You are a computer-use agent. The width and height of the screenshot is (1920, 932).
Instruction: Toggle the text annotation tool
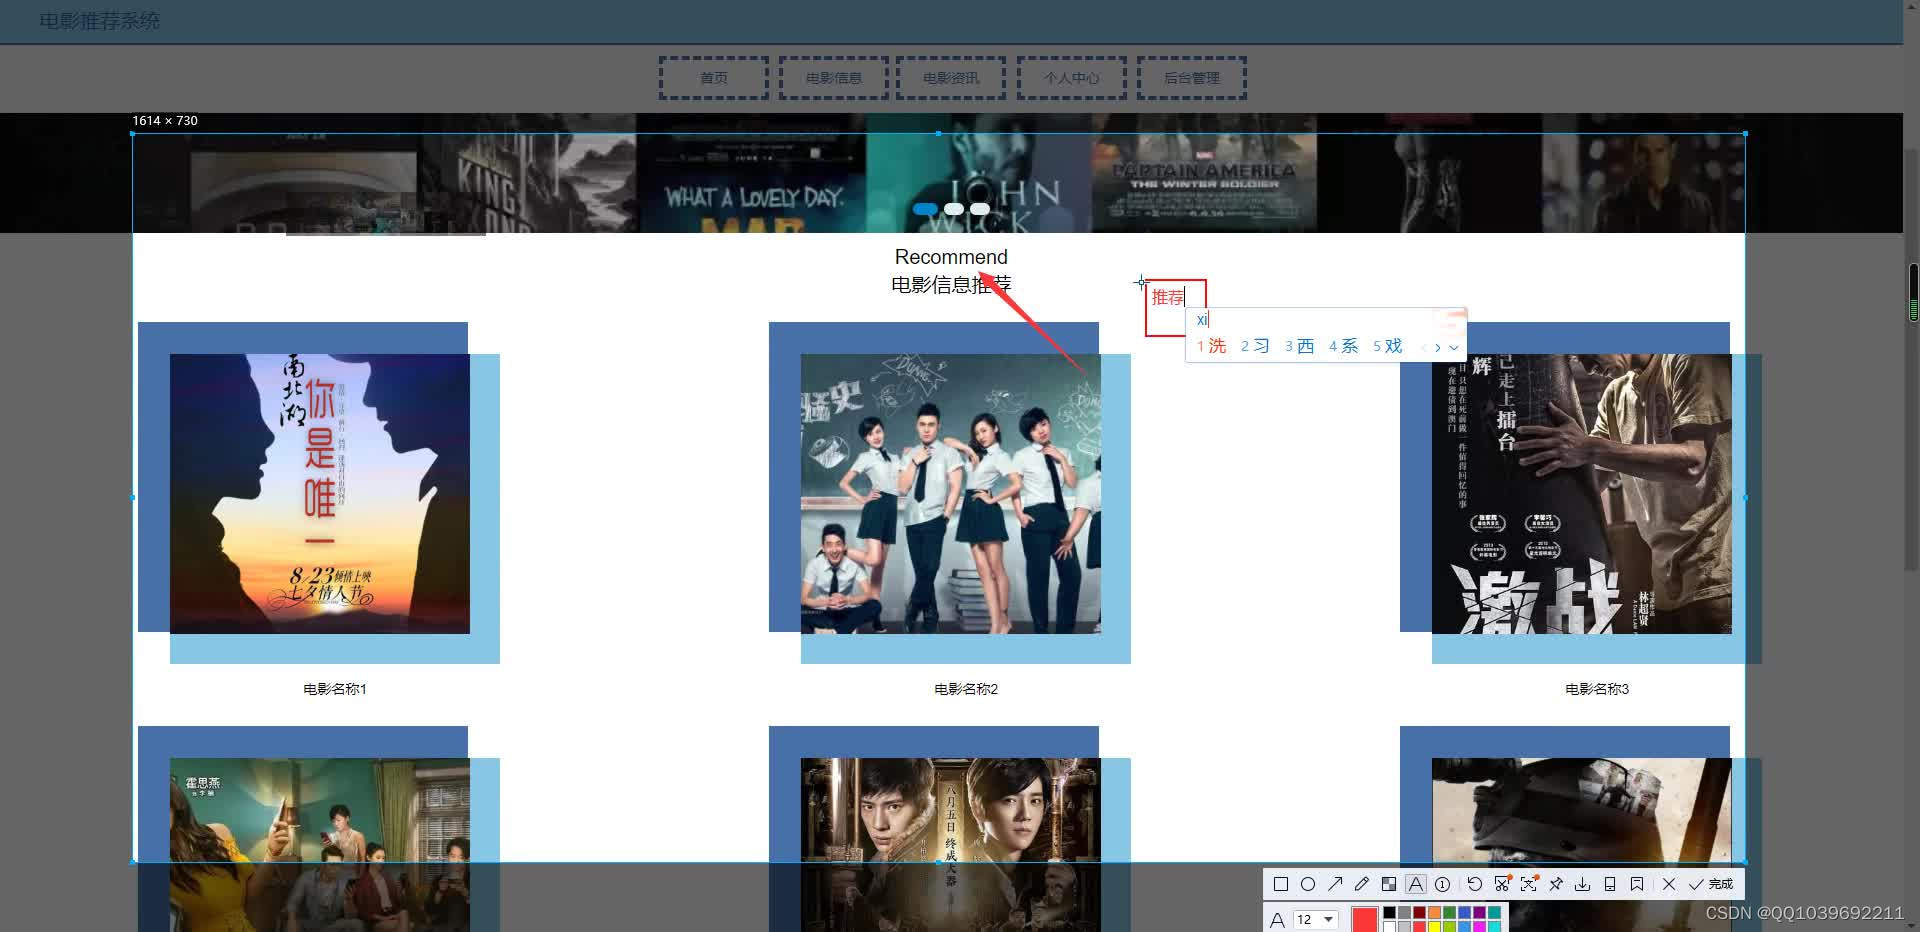(x=1416, y=884)
